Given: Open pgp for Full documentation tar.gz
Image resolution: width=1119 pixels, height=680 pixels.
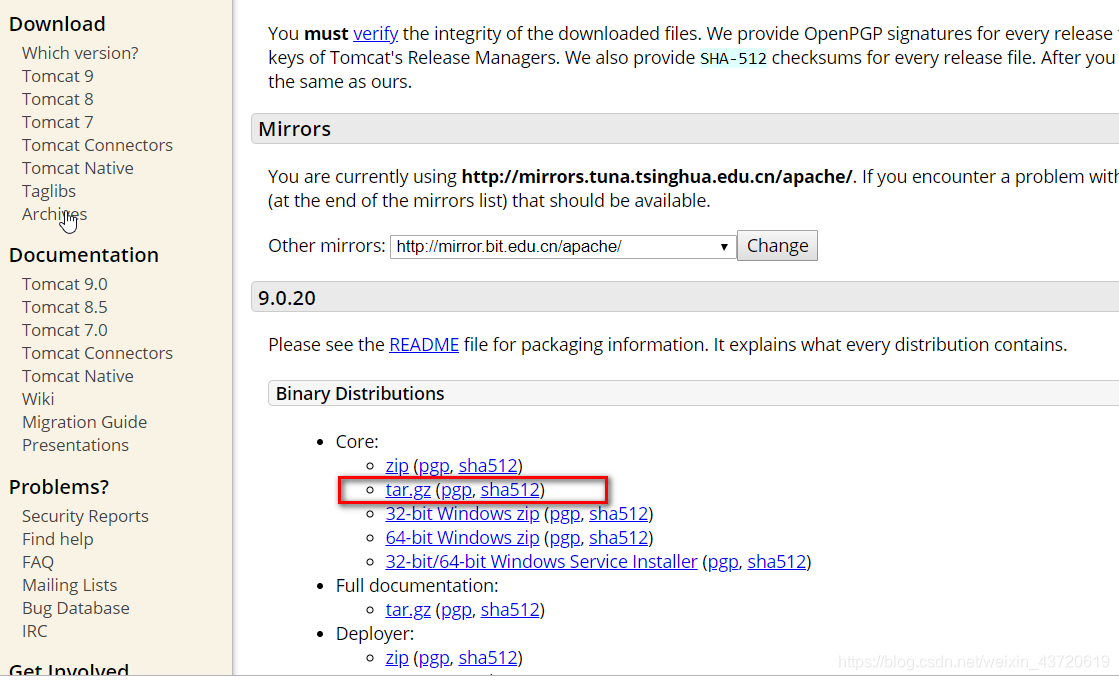Looking at the screenshot, I should (456, 610).
